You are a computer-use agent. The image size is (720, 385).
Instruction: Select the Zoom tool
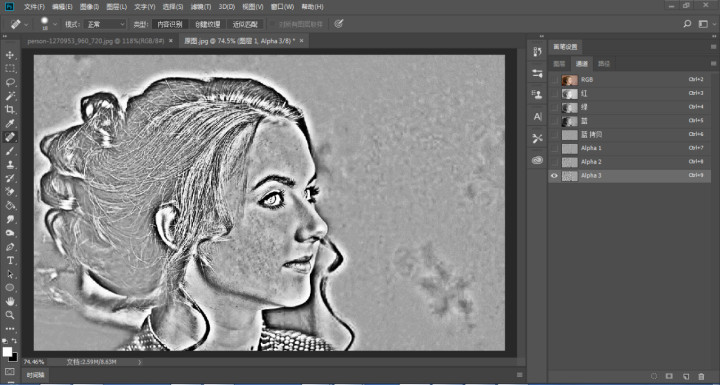[x=10, y=315]
